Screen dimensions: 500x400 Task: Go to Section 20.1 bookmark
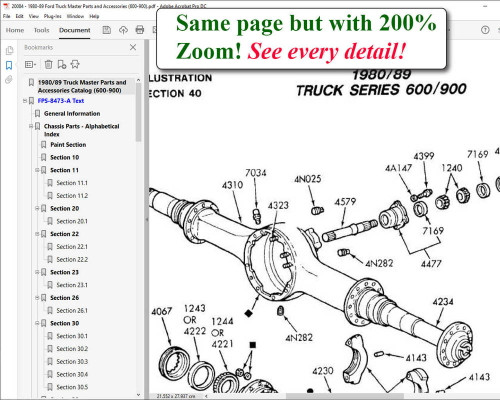click(72, 221)
